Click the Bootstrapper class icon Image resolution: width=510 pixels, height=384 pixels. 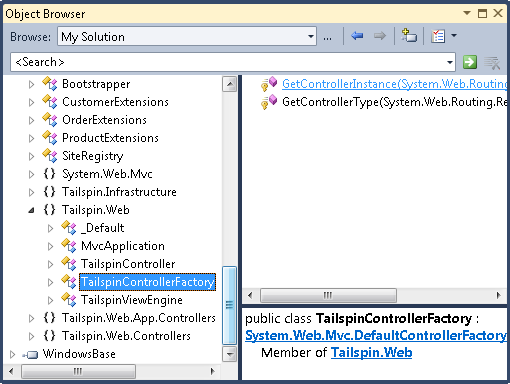point(50,84)
